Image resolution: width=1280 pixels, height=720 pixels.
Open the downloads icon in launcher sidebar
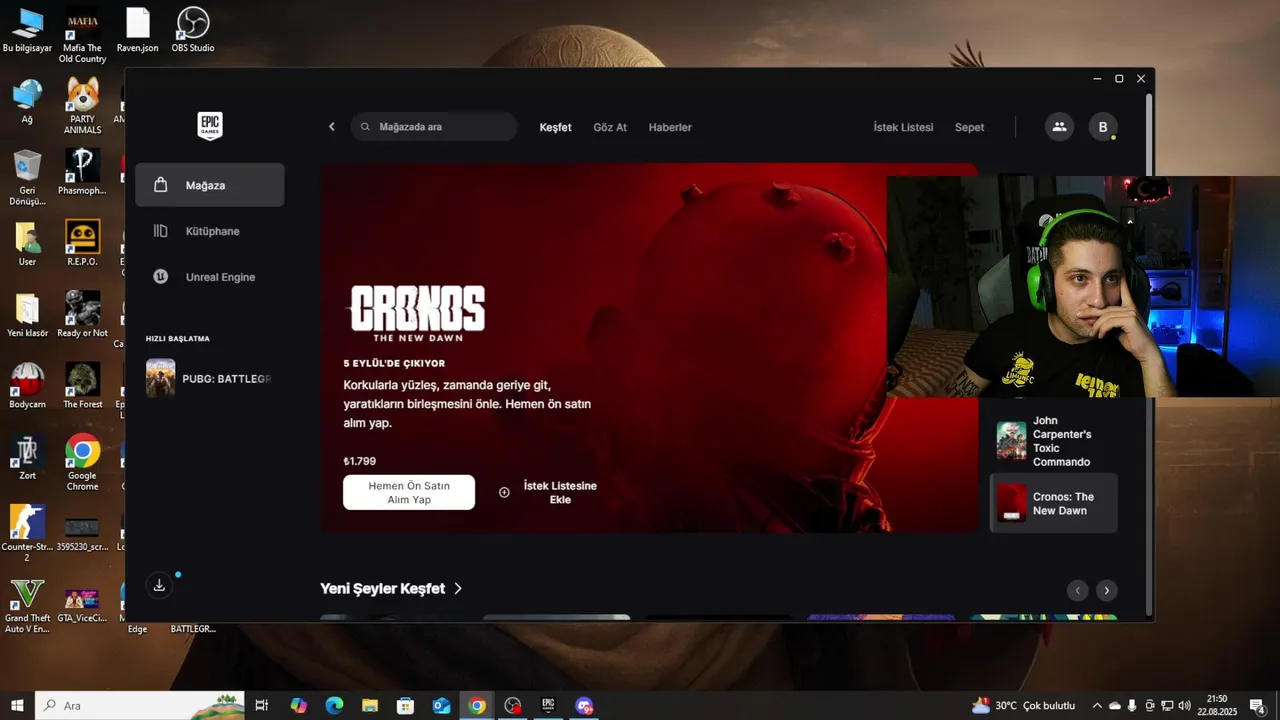pos(159,586)
